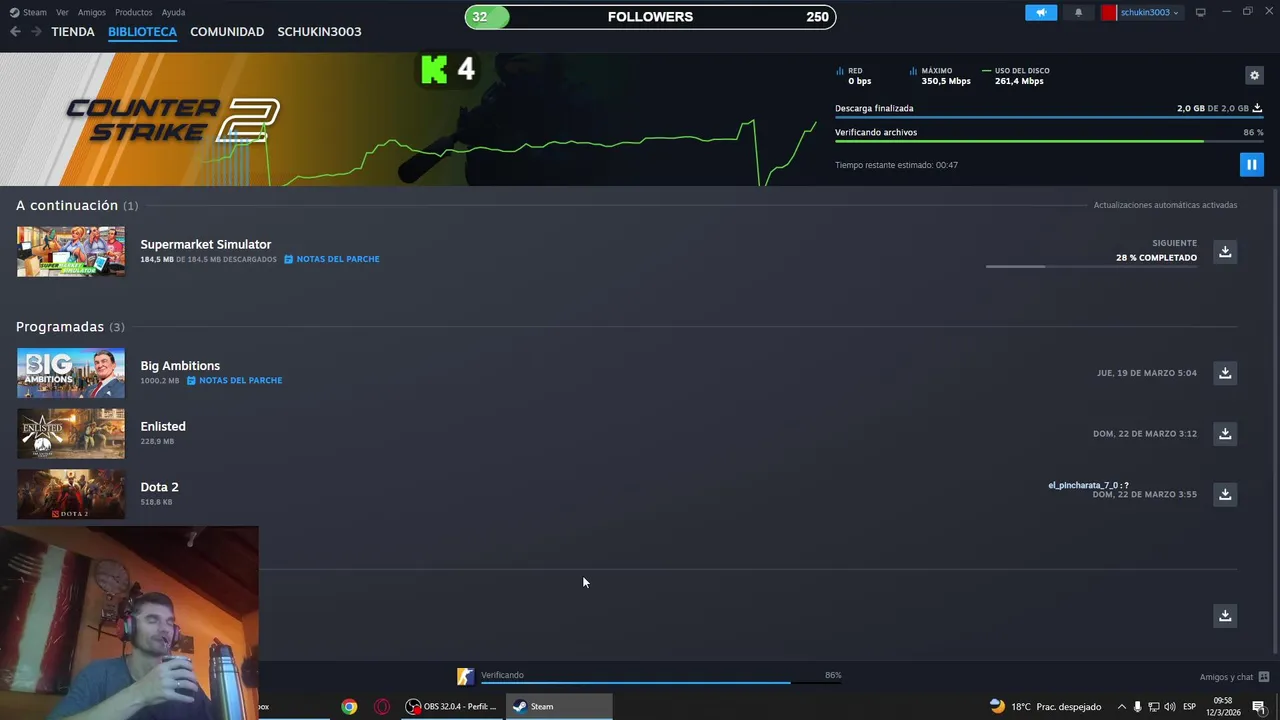1280x720 pixels.
Task: Click Descarga finalizada label
Action: coord(874,108)
